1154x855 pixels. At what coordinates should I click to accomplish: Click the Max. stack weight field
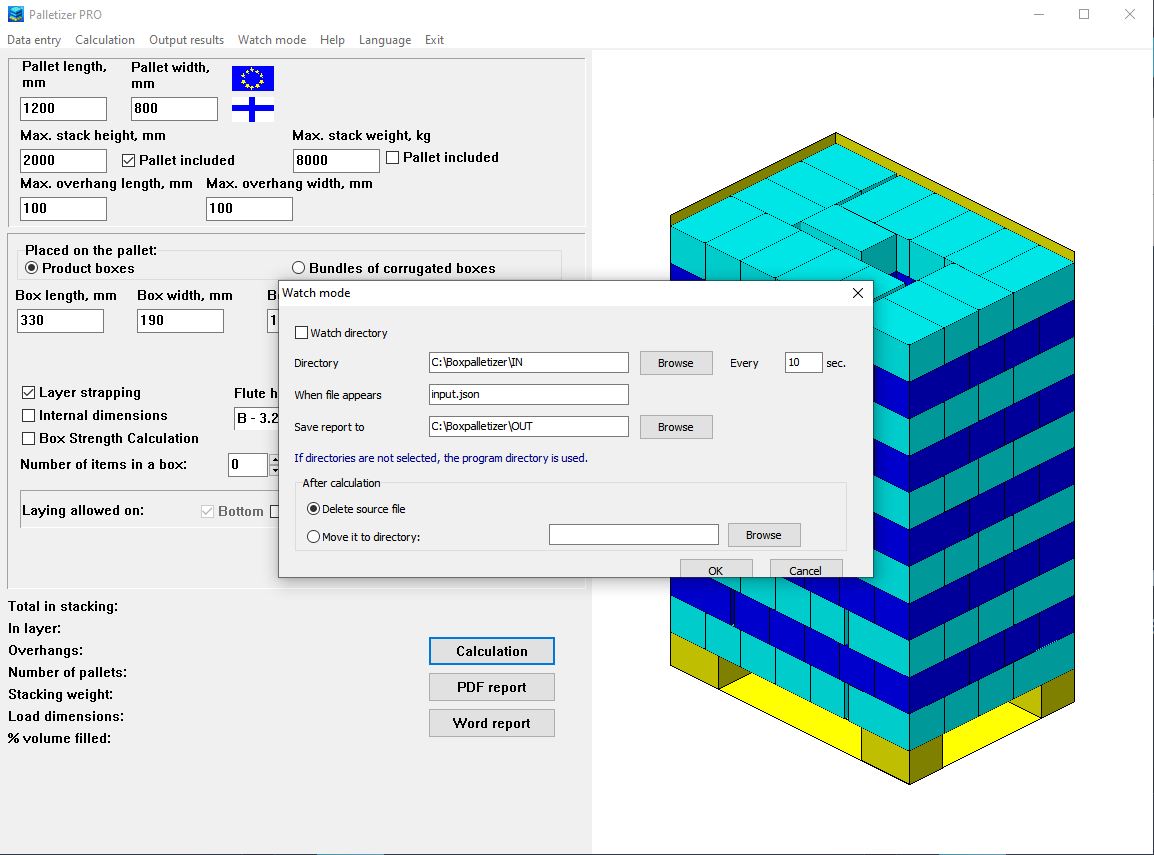[x=336, y=160]
